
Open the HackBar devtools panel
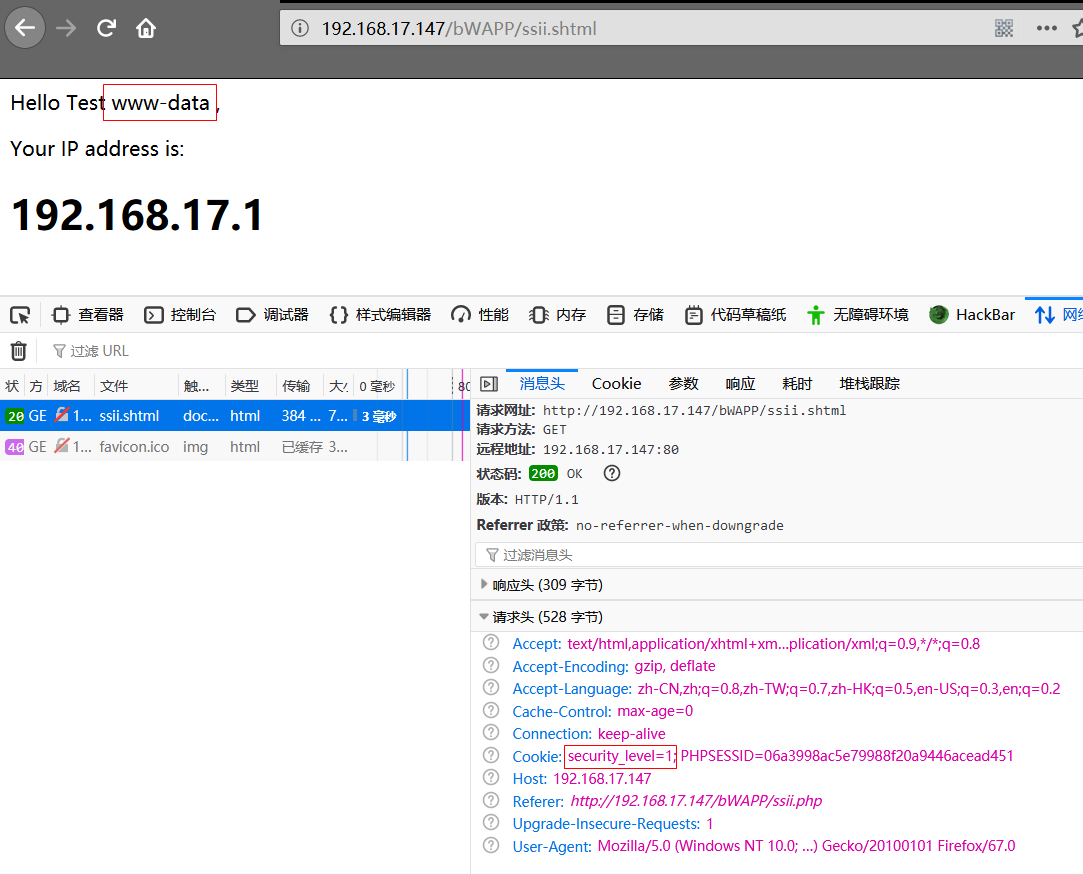click(972, 315)
